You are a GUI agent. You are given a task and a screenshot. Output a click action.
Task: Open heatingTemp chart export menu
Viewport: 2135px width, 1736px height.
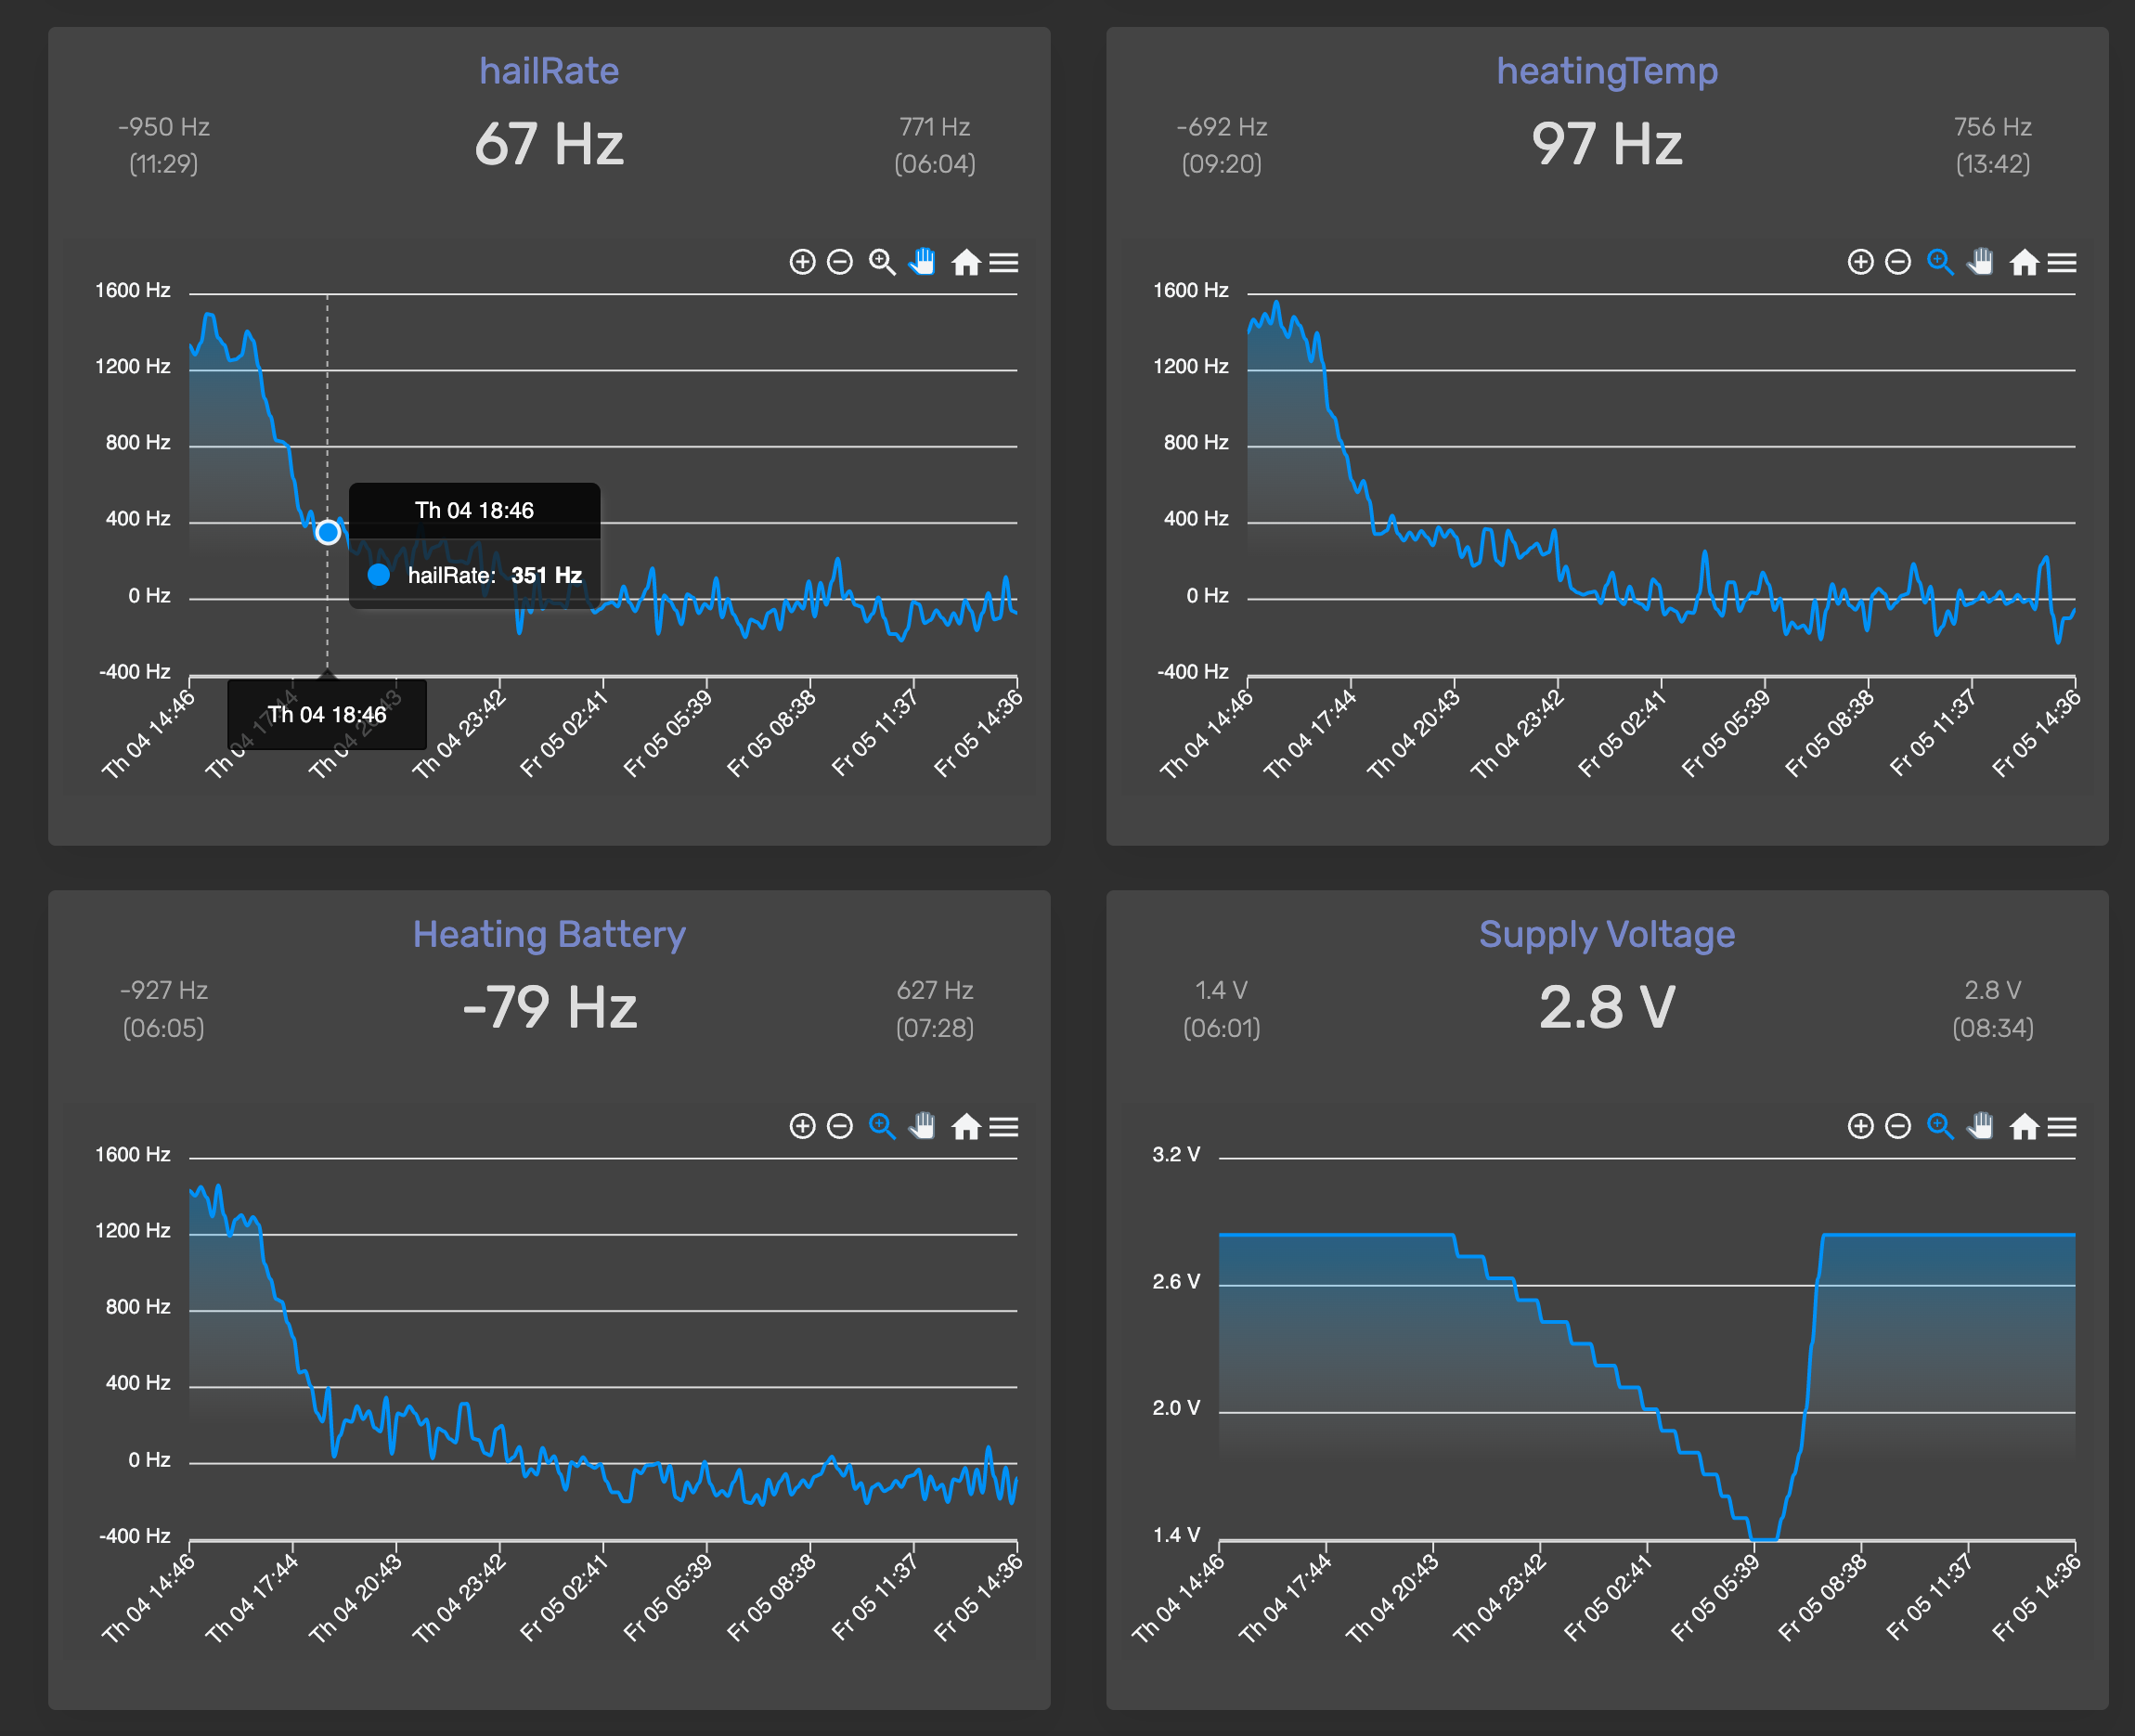pos(2062,262)
